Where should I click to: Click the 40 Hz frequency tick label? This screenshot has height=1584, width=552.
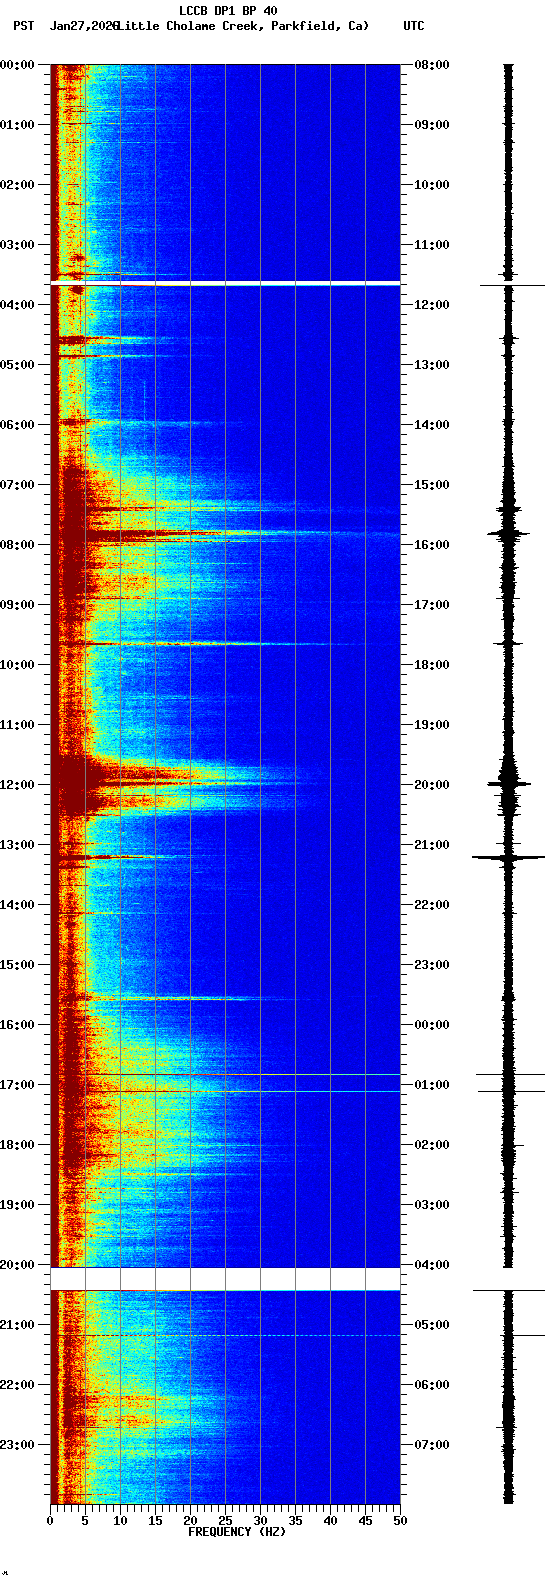(x=330, y=1521)
